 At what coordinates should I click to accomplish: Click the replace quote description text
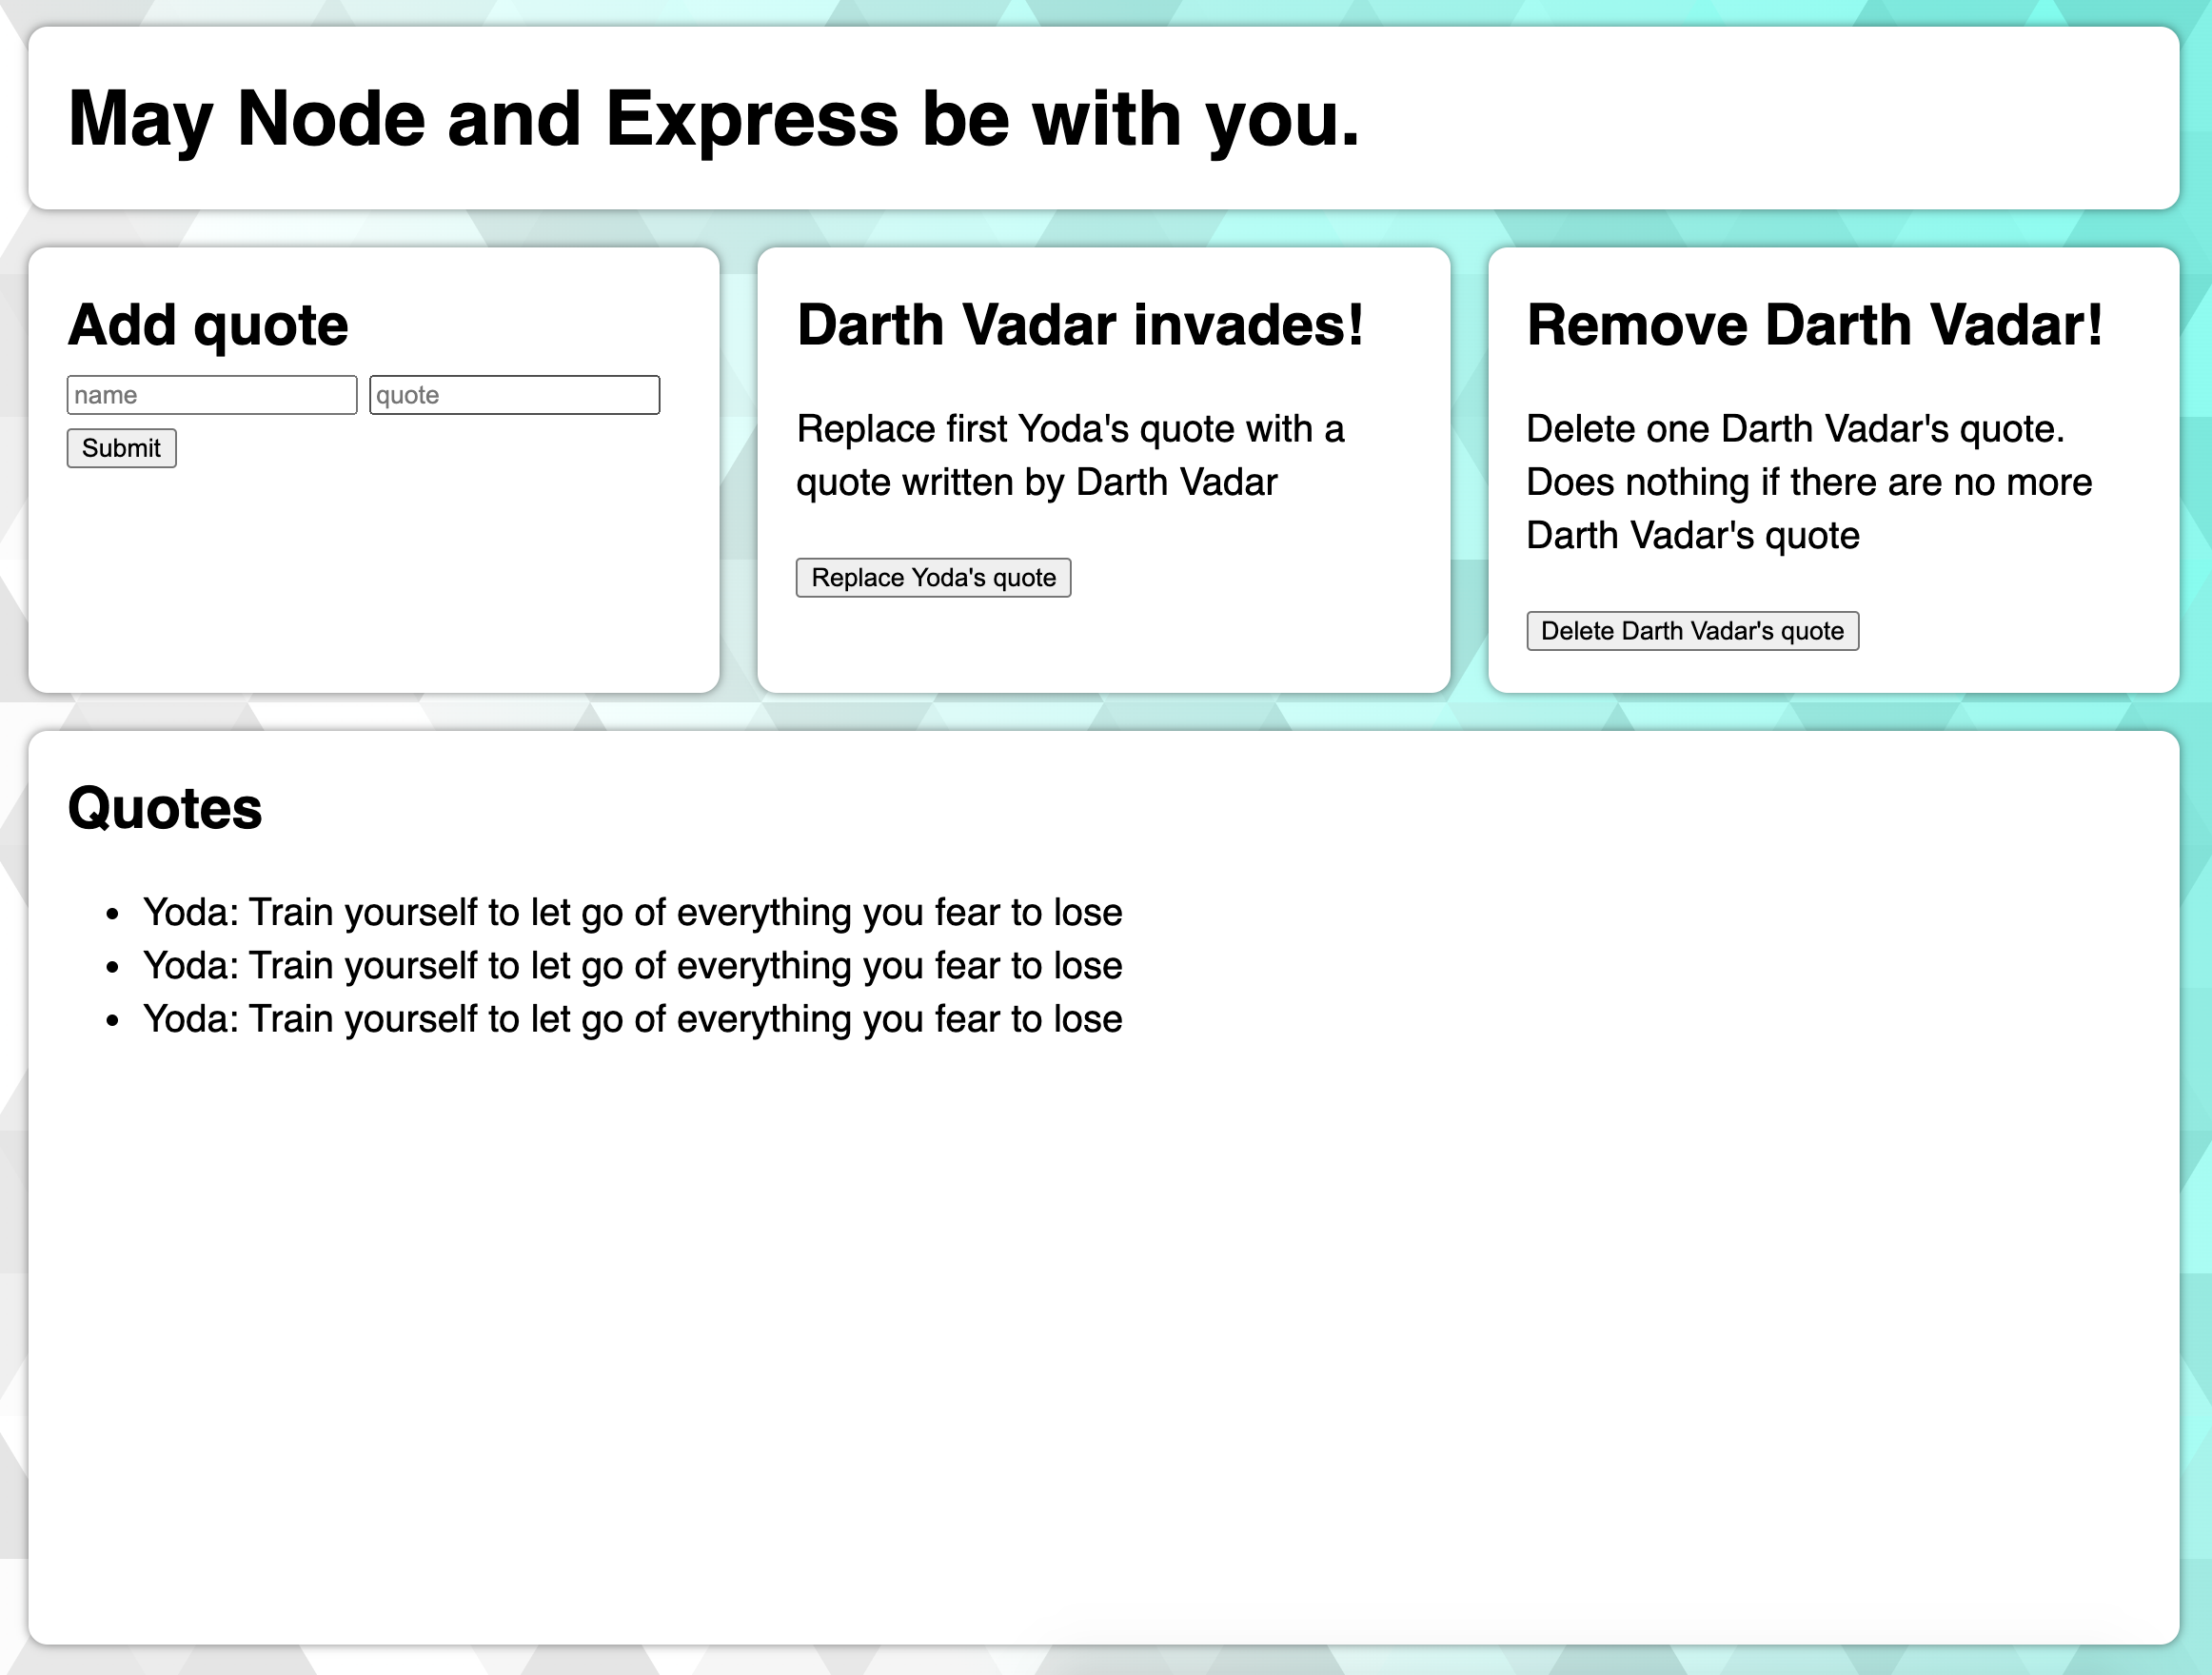1070,455
